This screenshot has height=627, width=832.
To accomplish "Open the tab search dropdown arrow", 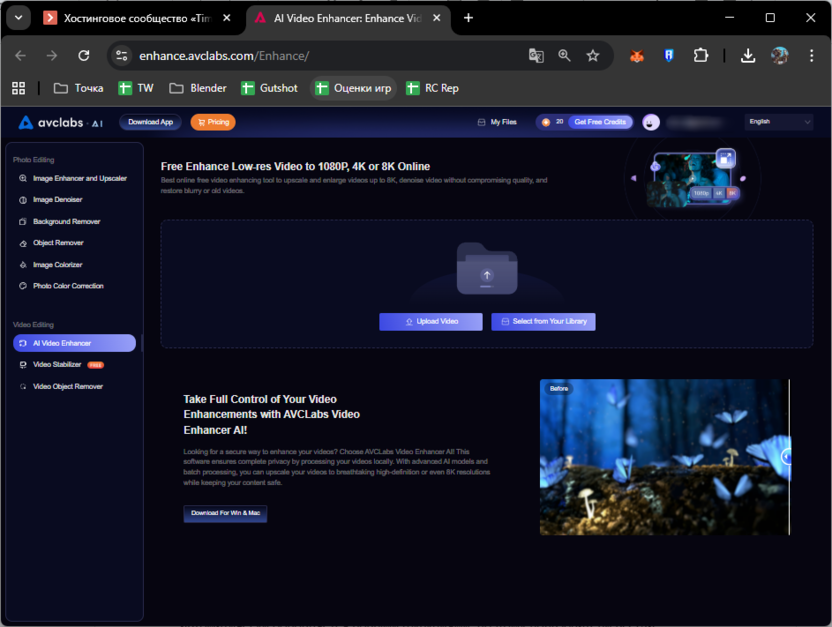I will (18, 18).
